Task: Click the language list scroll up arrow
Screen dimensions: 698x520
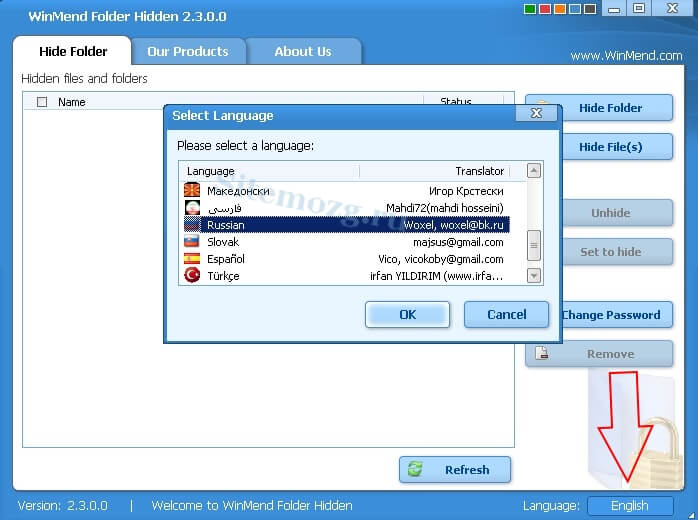Action: pos(534,171)
